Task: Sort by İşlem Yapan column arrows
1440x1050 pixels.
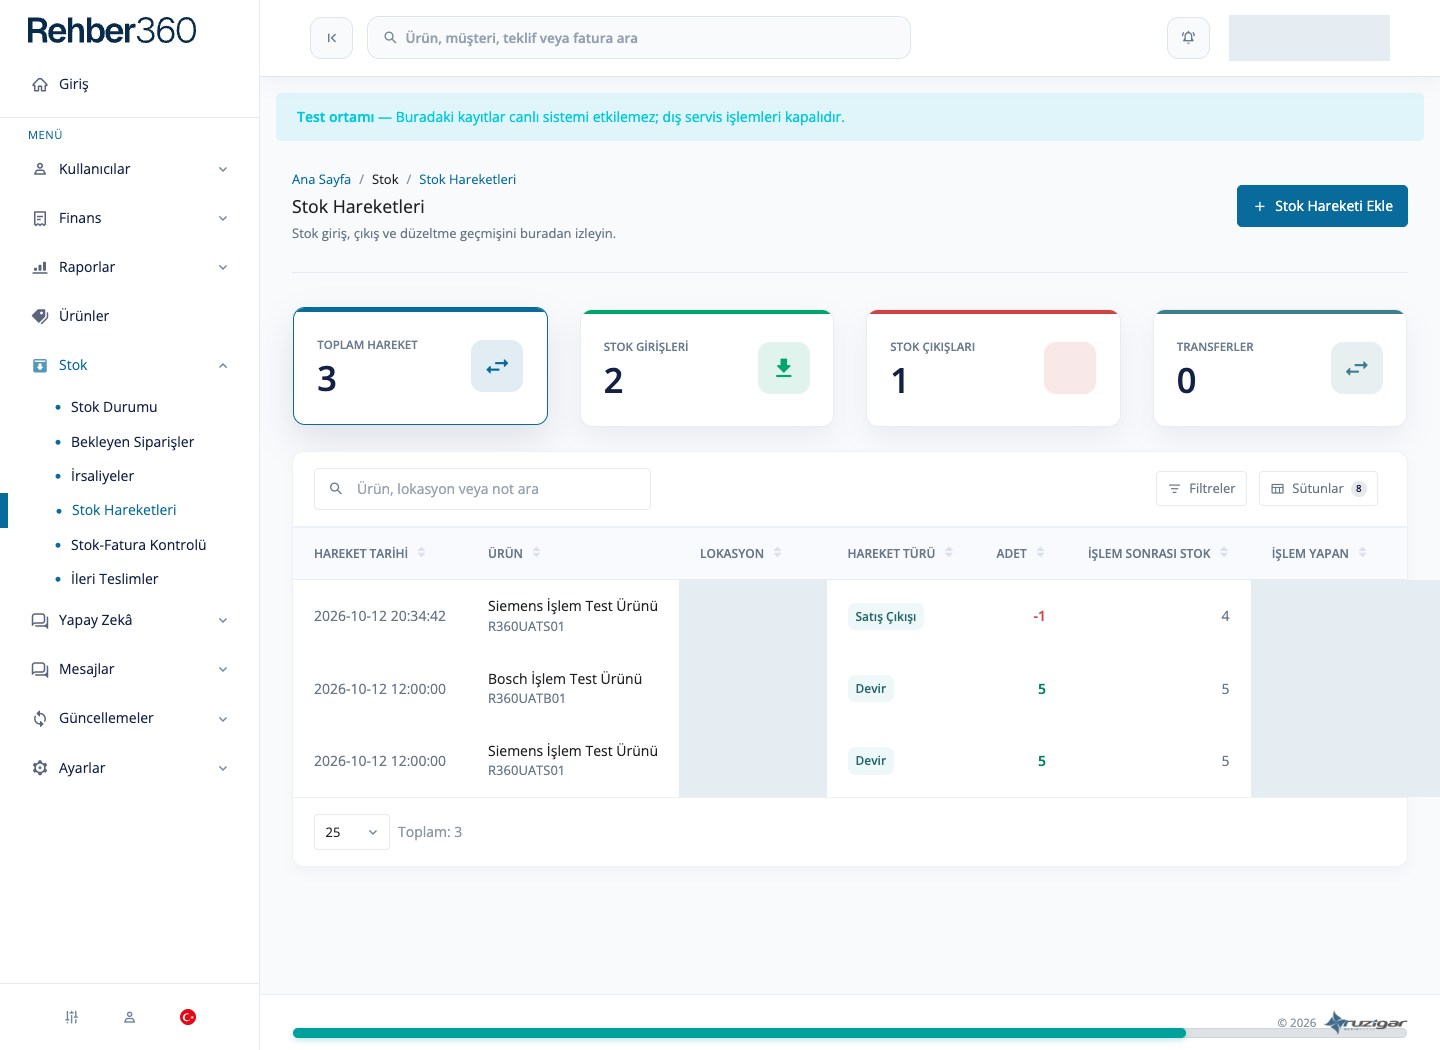Action: coord(1362,552)
